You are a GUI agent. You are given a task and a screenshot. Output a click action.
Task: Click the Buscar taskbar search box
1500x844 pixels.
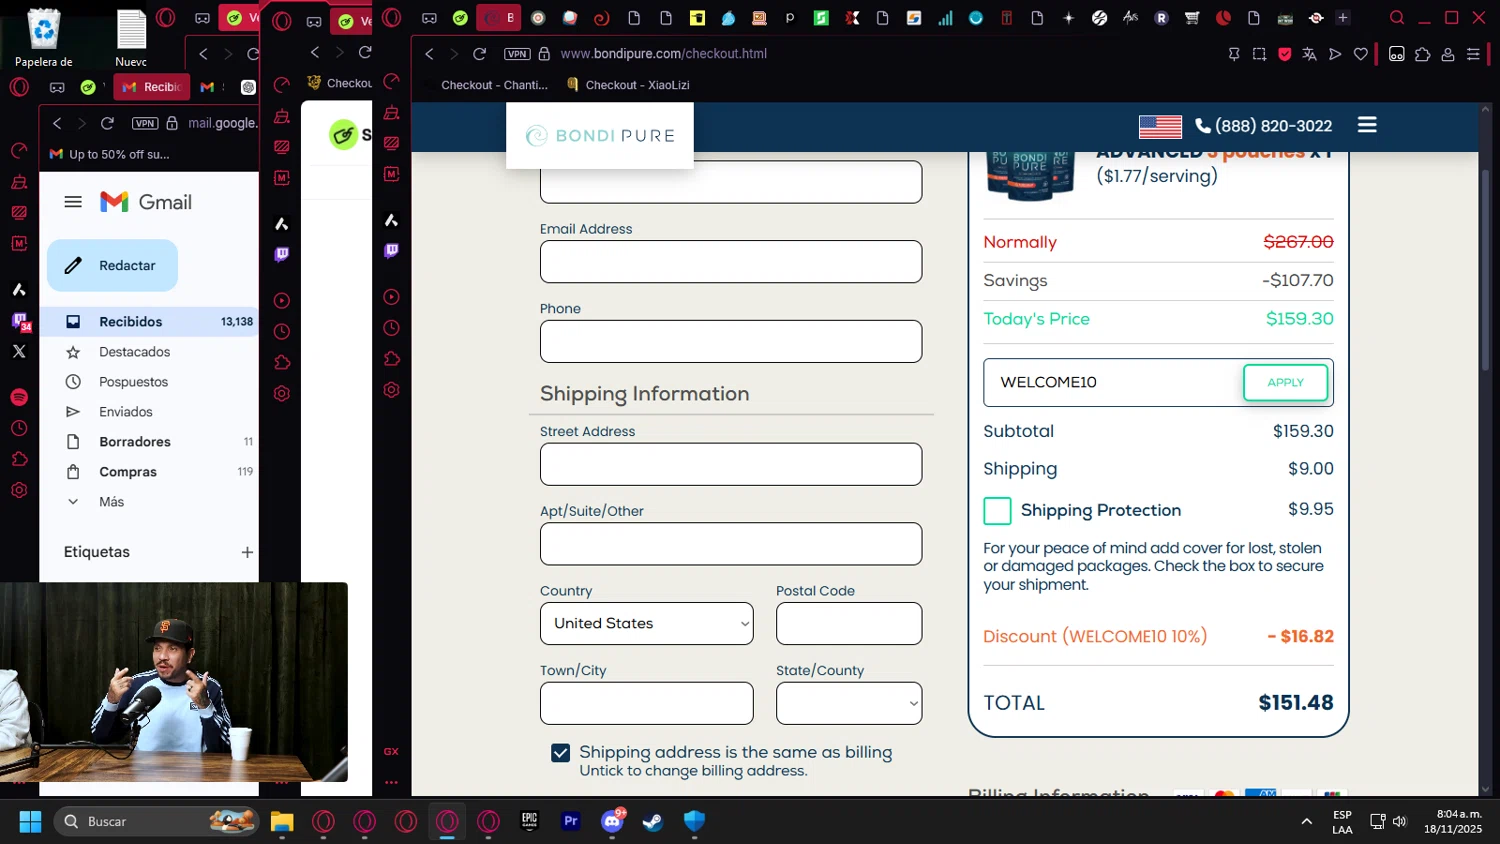pyautogui.click(x=156, y=821)
